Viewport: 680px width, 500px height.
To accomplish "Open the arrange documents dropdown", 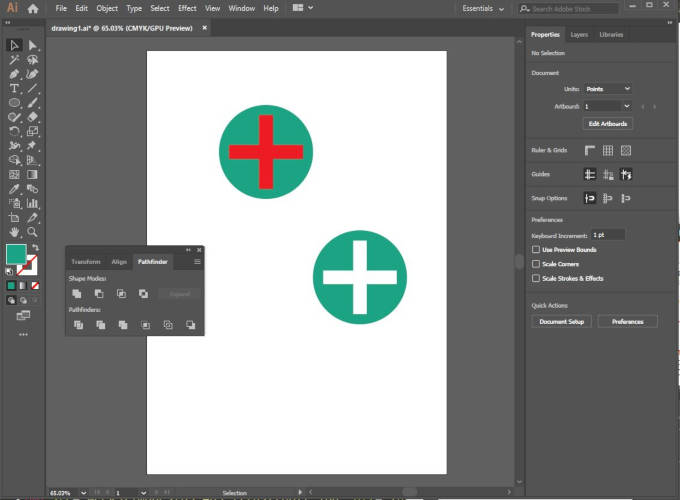I will point(302,8).
